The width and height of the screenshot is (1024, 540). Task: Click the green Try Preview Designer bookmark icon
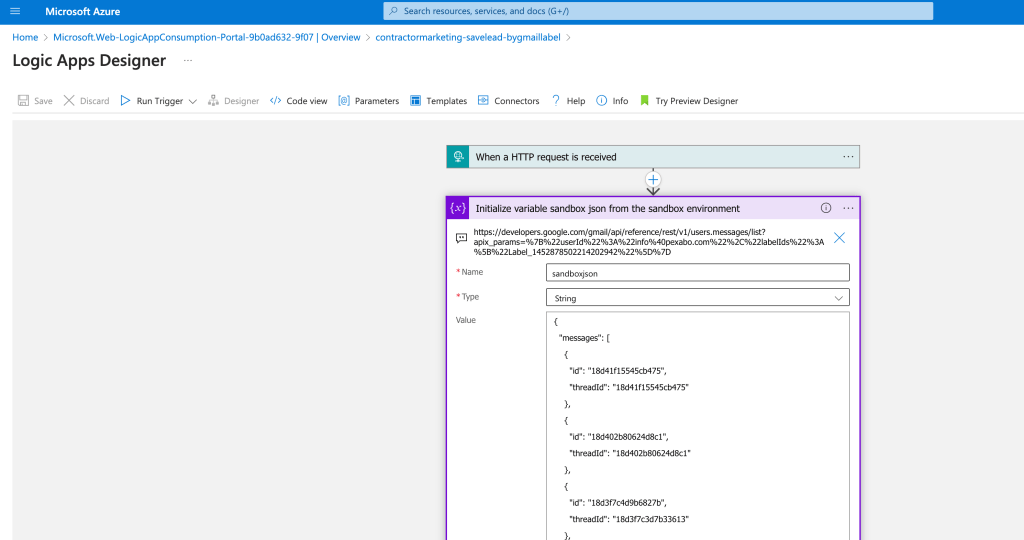pyautogui.click(x=645, y=101)
